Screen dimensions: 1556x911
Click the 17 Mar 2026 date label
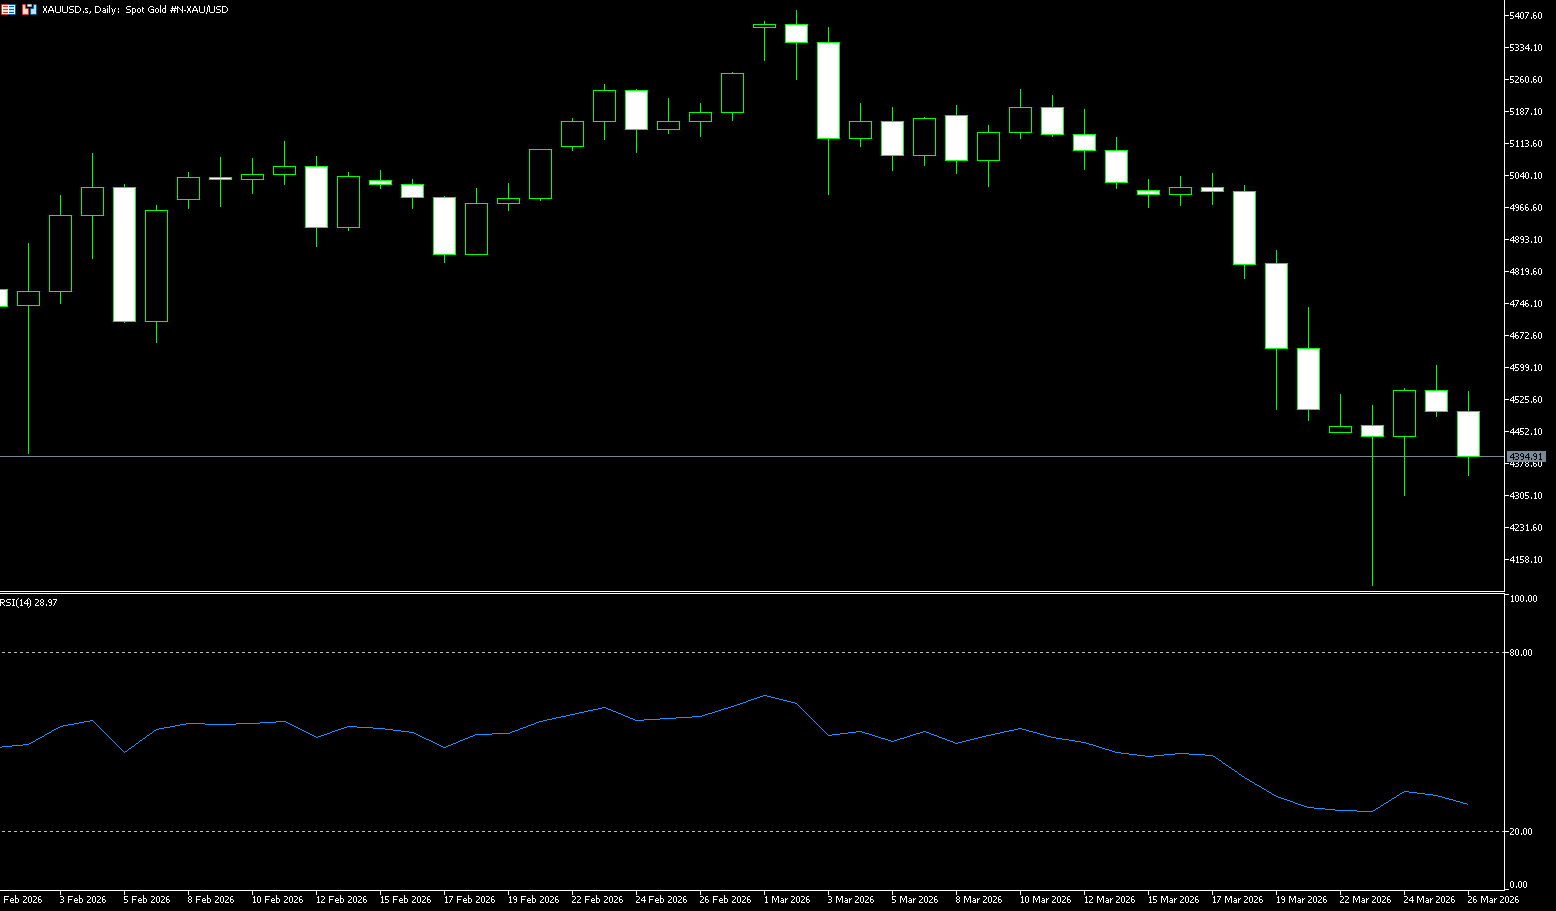pyautogui.click(x=1237, y=900)
